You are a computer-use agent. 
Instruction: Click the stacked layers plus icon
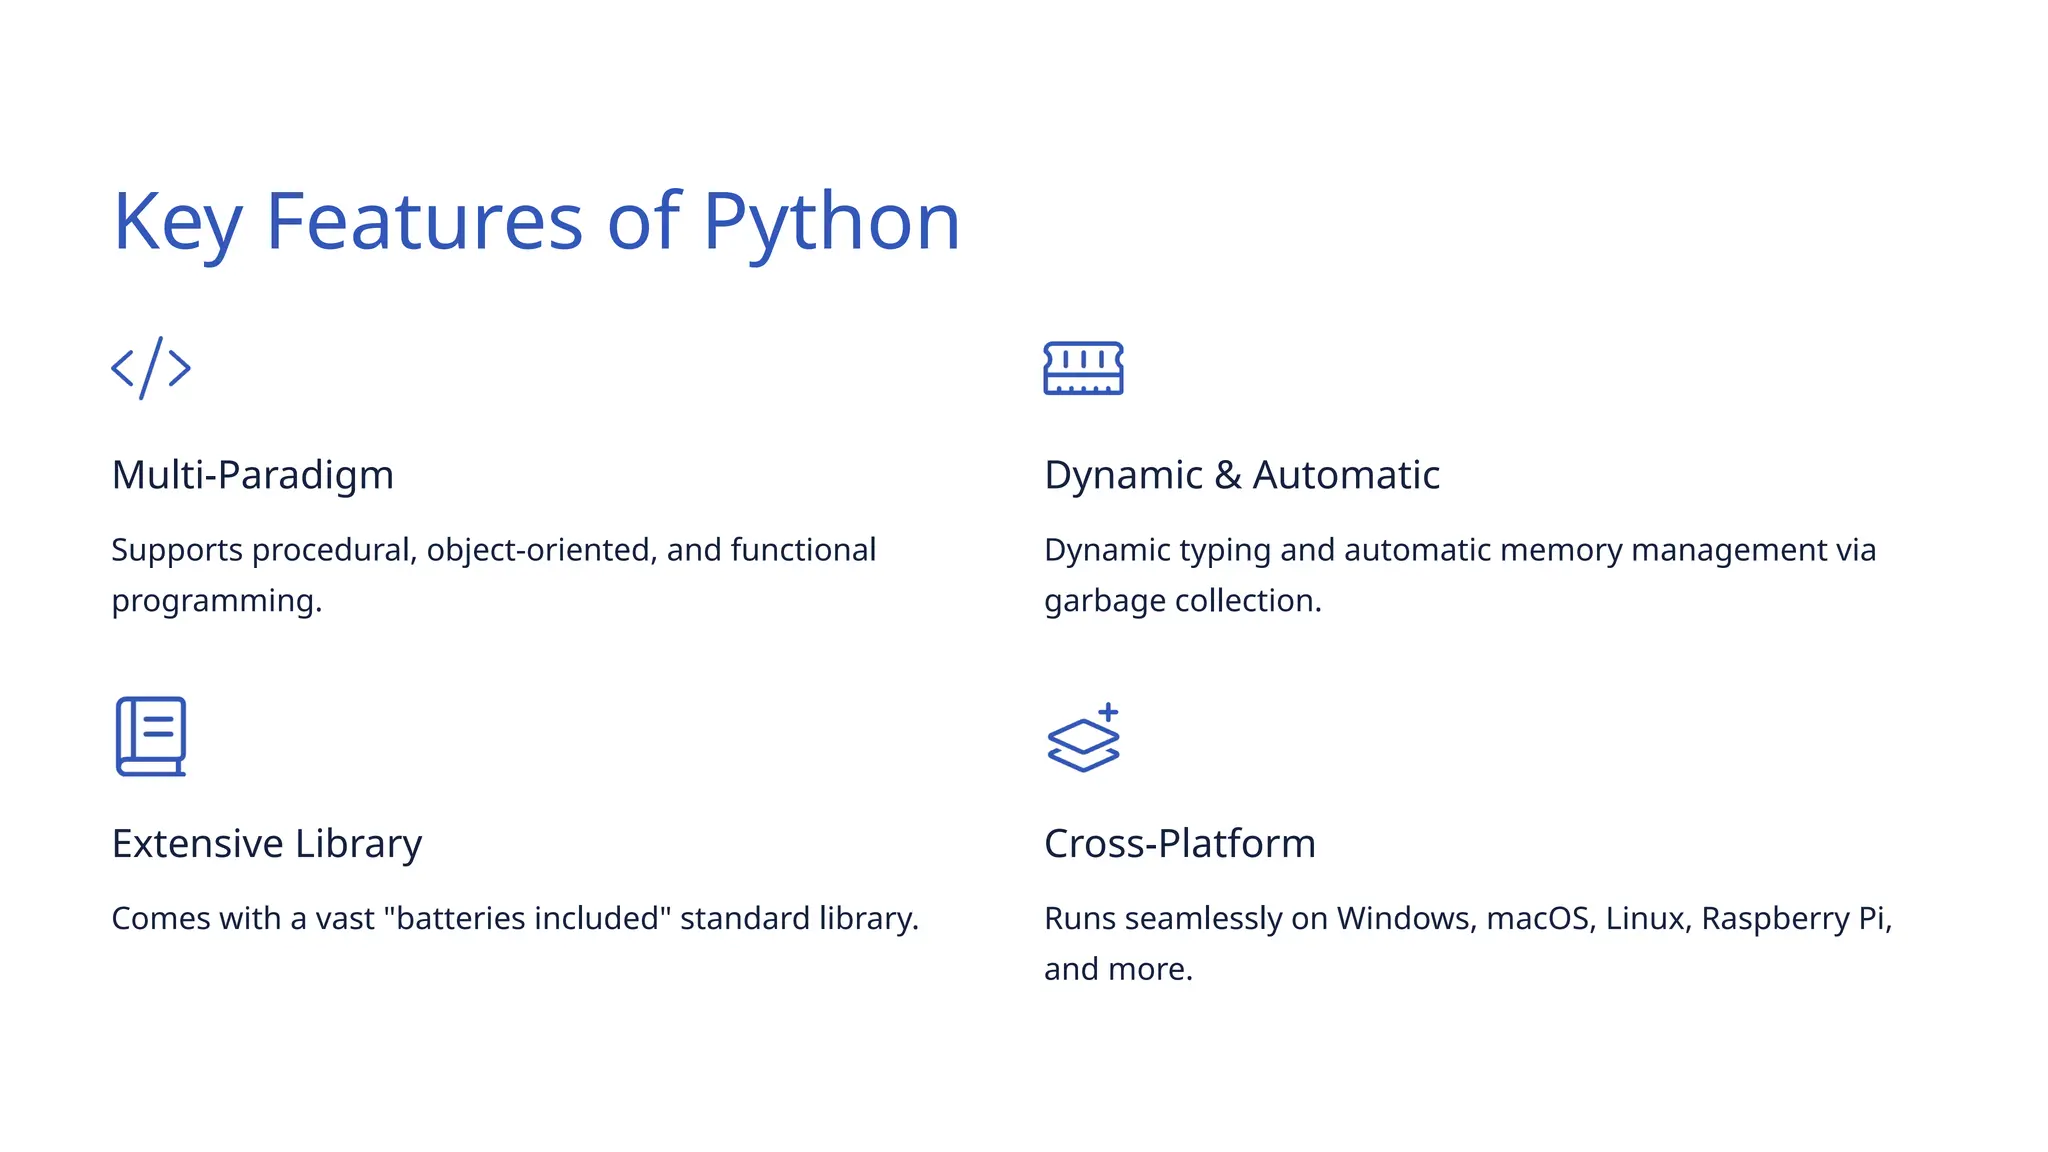point(1083,738)
